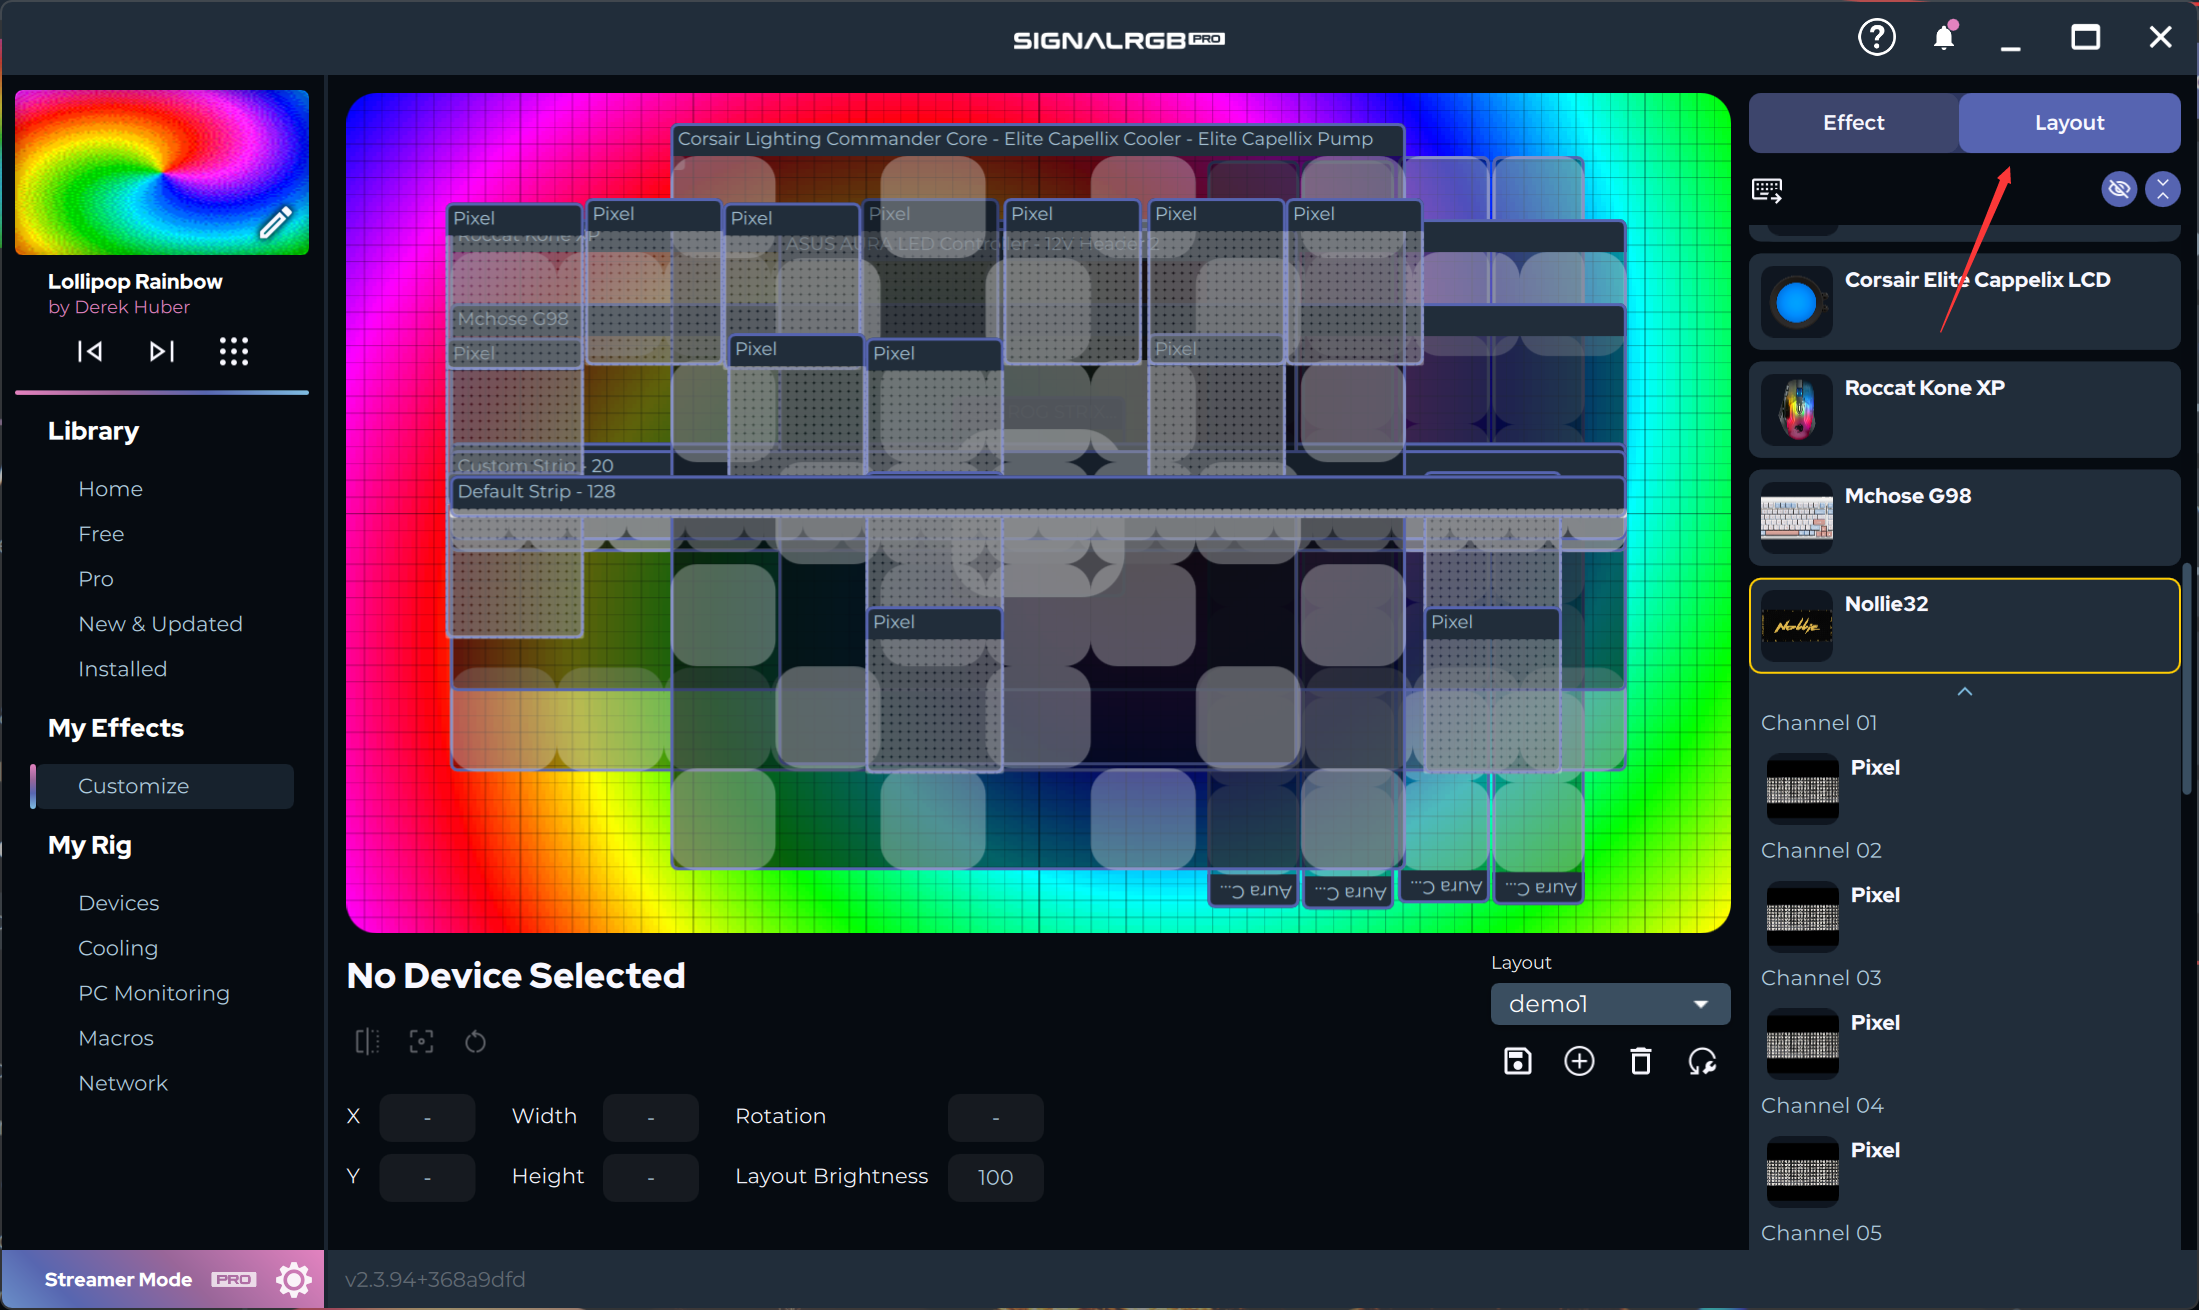Select the Default Strip - 128 on canvas
This screenshot has width=2199, height=1310.
point(1038,492)
